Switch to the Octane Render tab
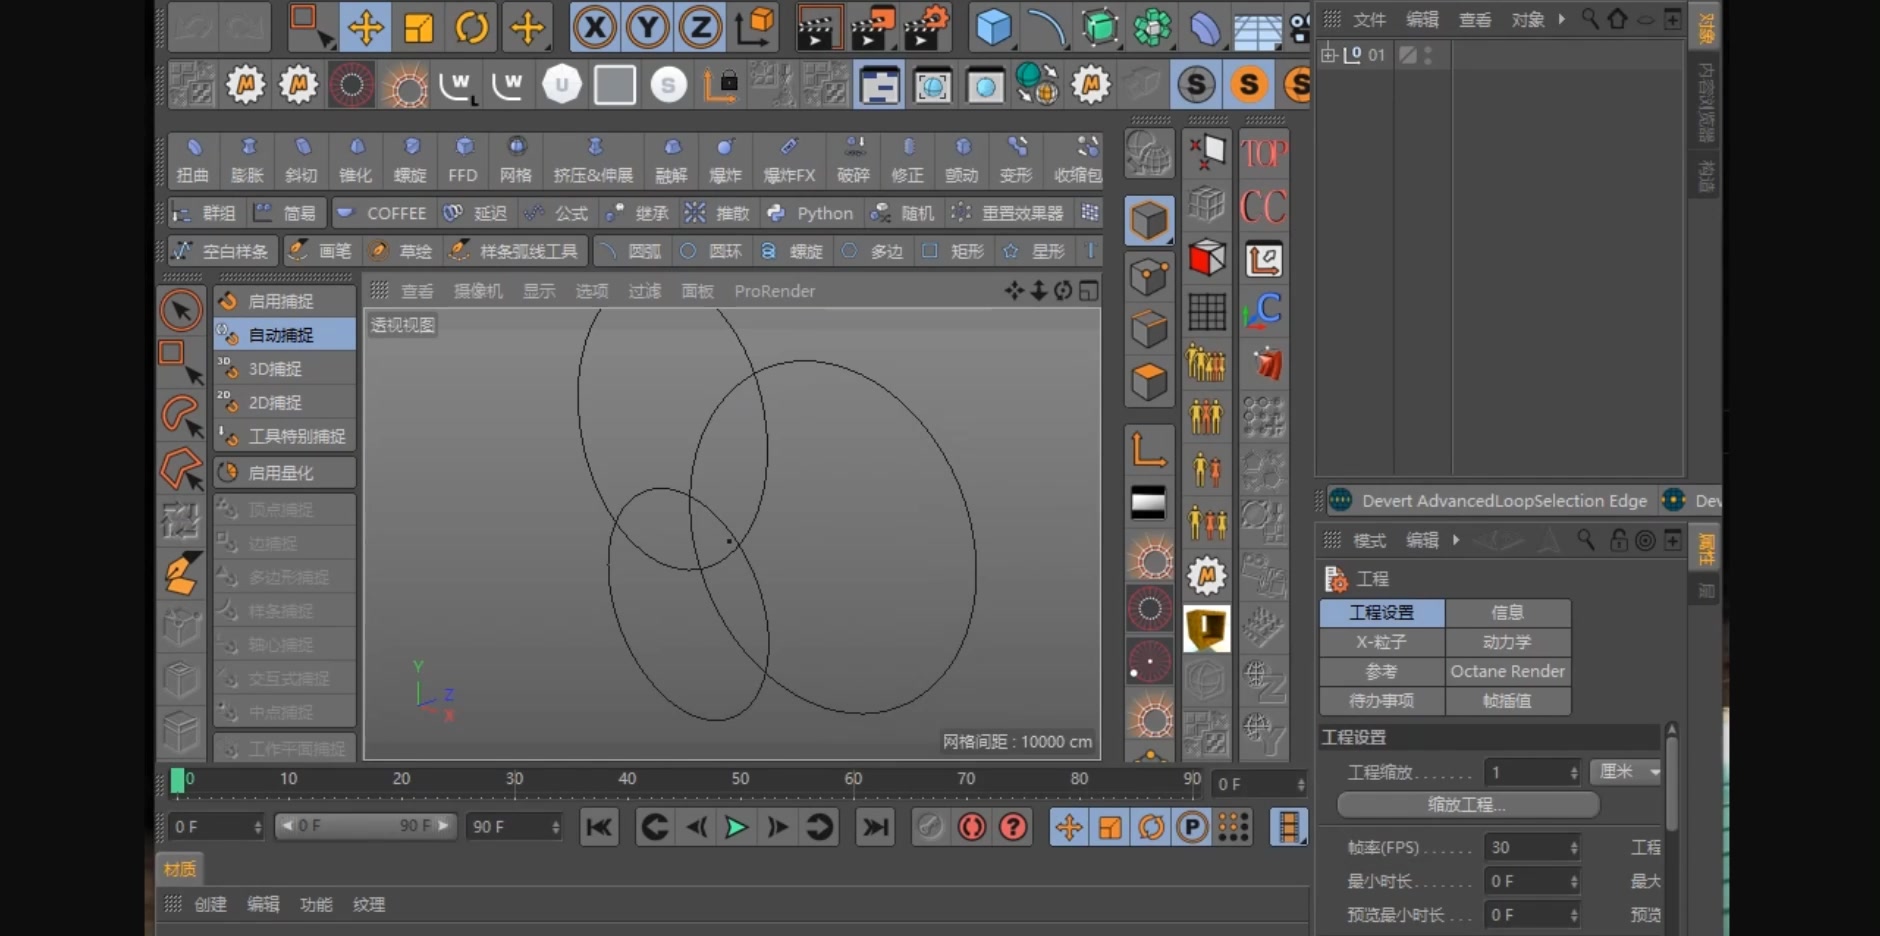The image size is (1880, 936). coord(1507,671)
